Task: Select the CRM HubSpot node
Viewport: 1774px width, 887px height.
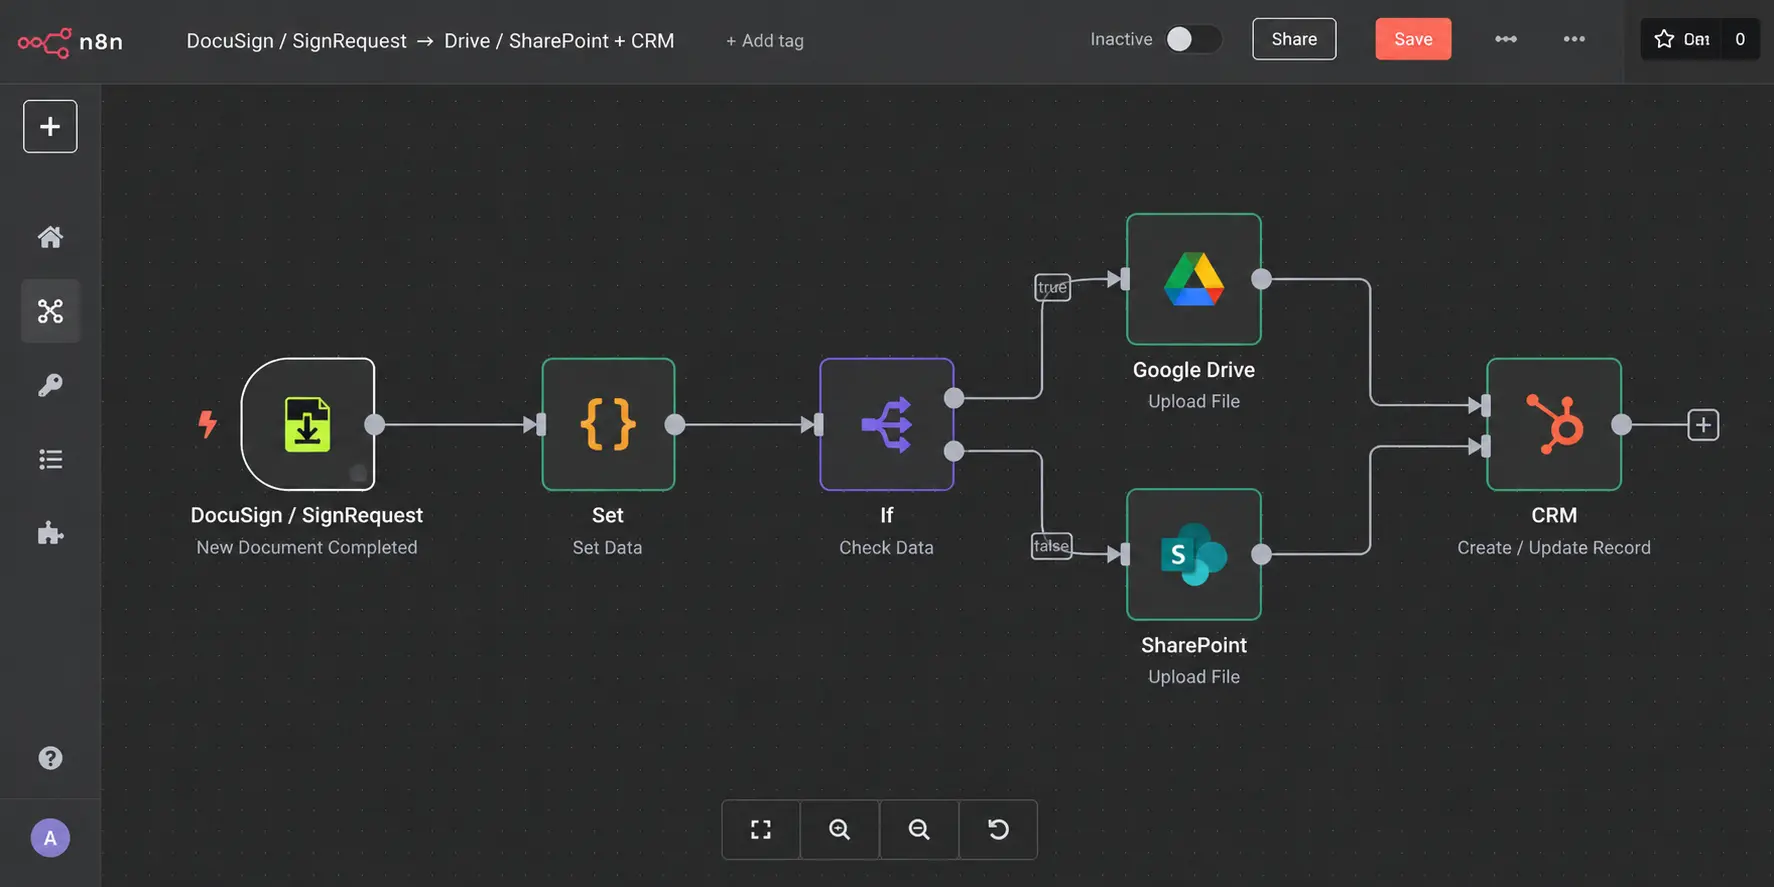Action: click(x=1554, y=424)
